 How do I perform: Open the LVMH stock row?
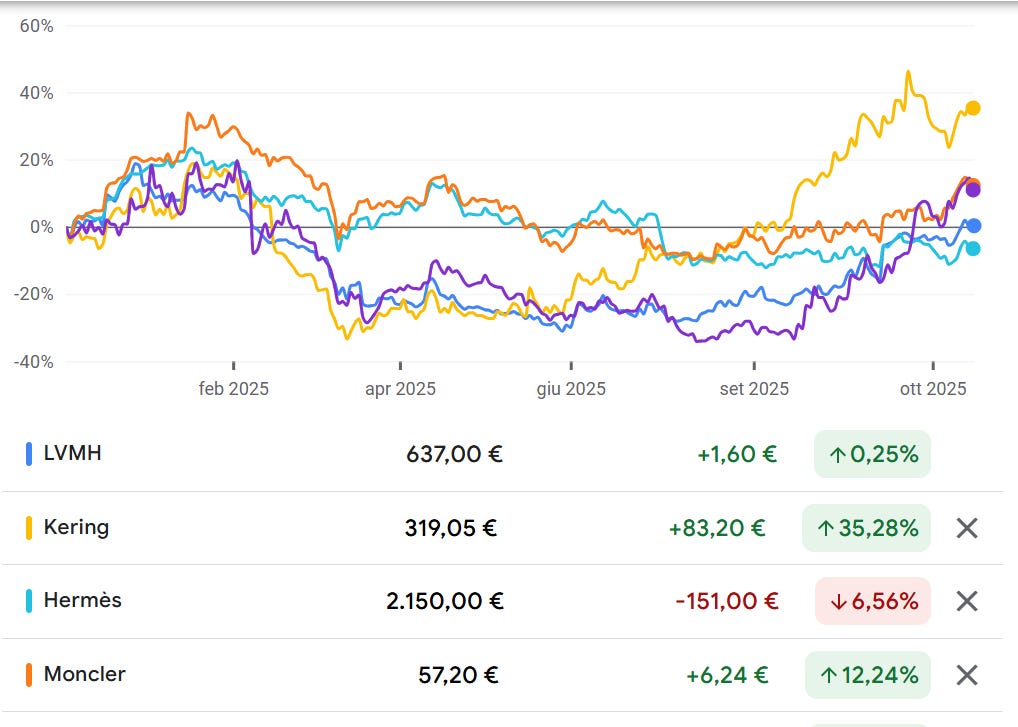pos(503,454)
